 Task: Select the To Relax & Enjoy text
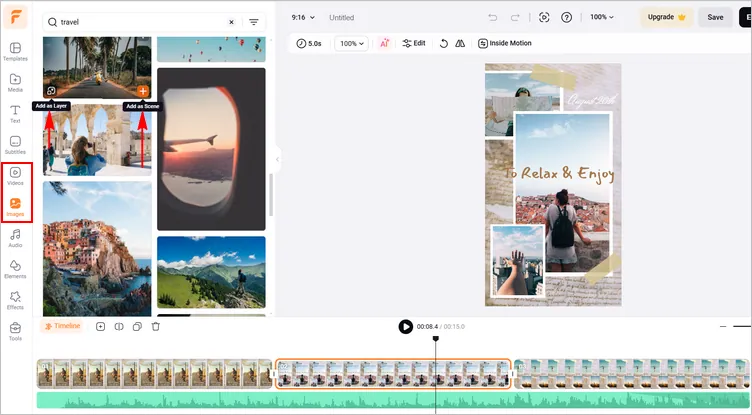558,174
